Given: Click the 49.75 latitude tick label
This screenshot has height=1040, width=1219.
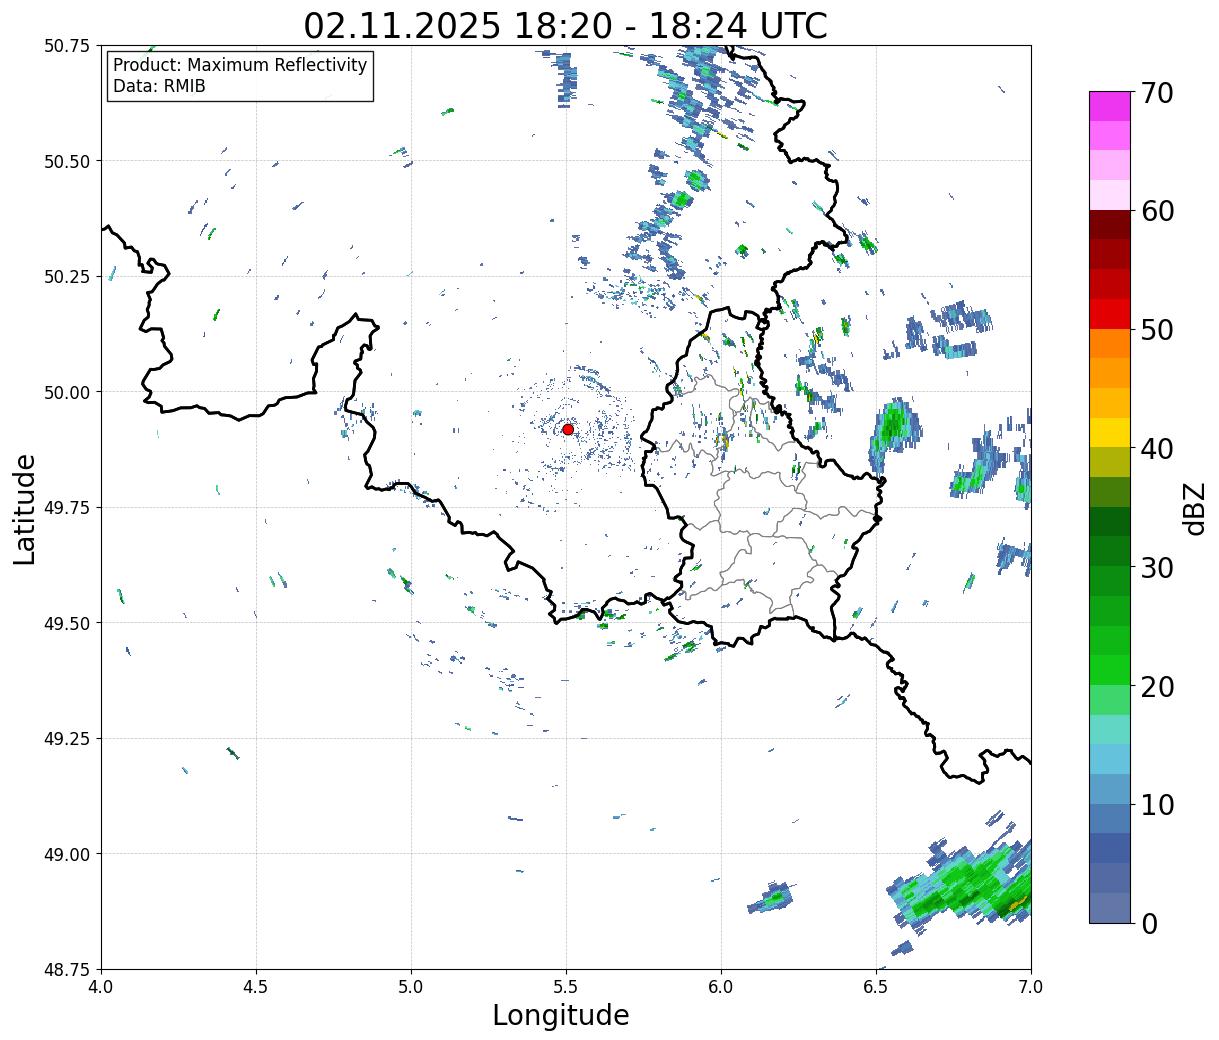Looking at the screenshot, I should (x=67, y=508).
